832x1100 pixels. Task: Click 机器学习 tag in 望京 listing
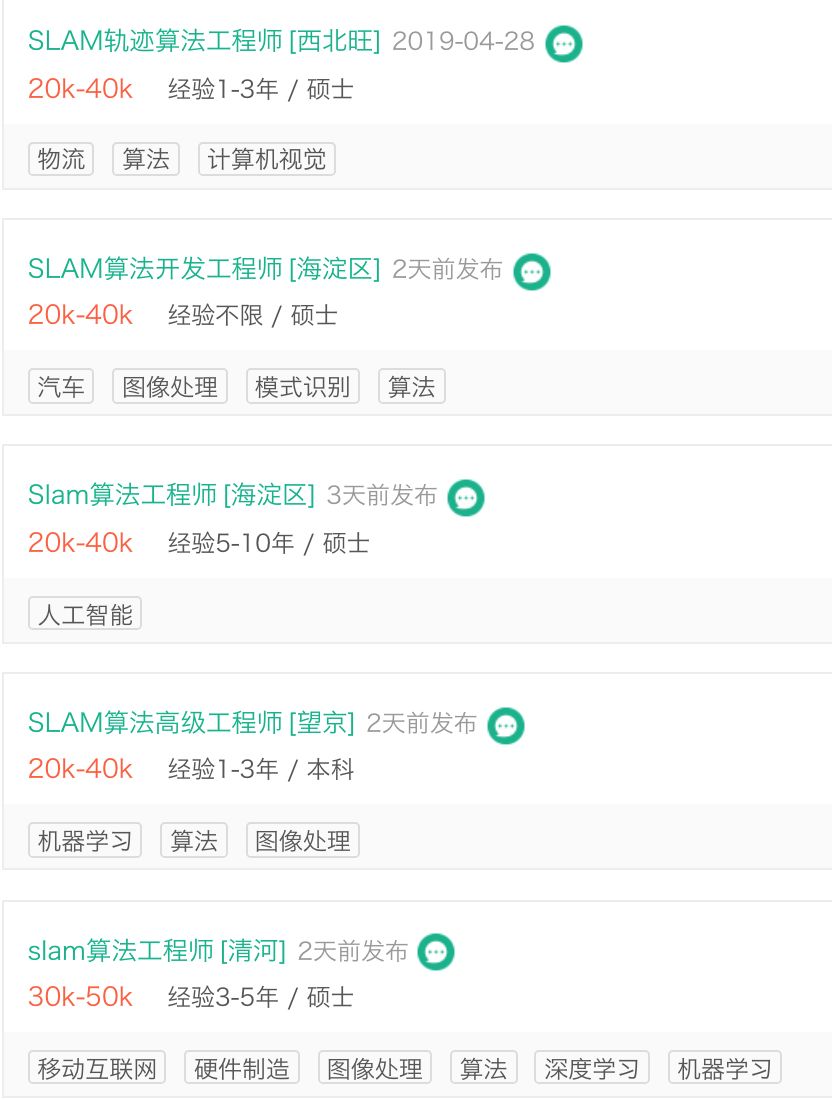85,841
